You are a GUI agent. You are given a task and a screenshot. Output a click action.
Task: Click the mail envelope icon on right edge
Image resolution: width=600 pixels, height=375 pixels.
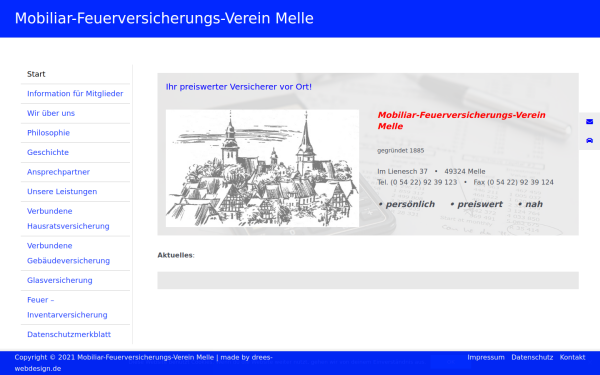coord(589,122)
